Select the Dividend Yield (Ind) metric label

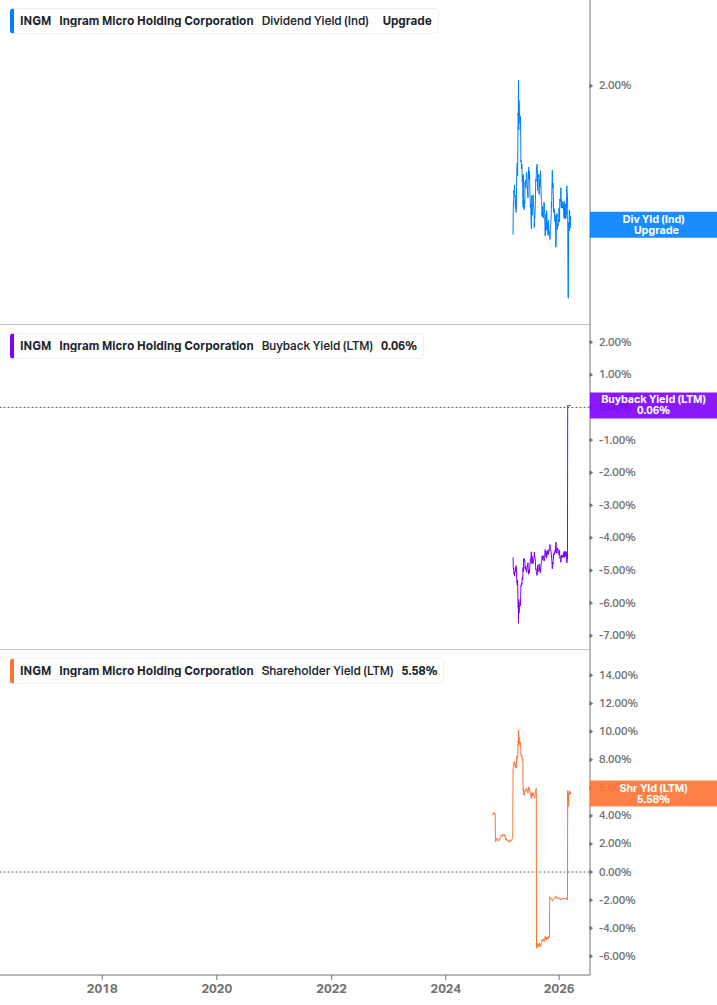[315, 21]
